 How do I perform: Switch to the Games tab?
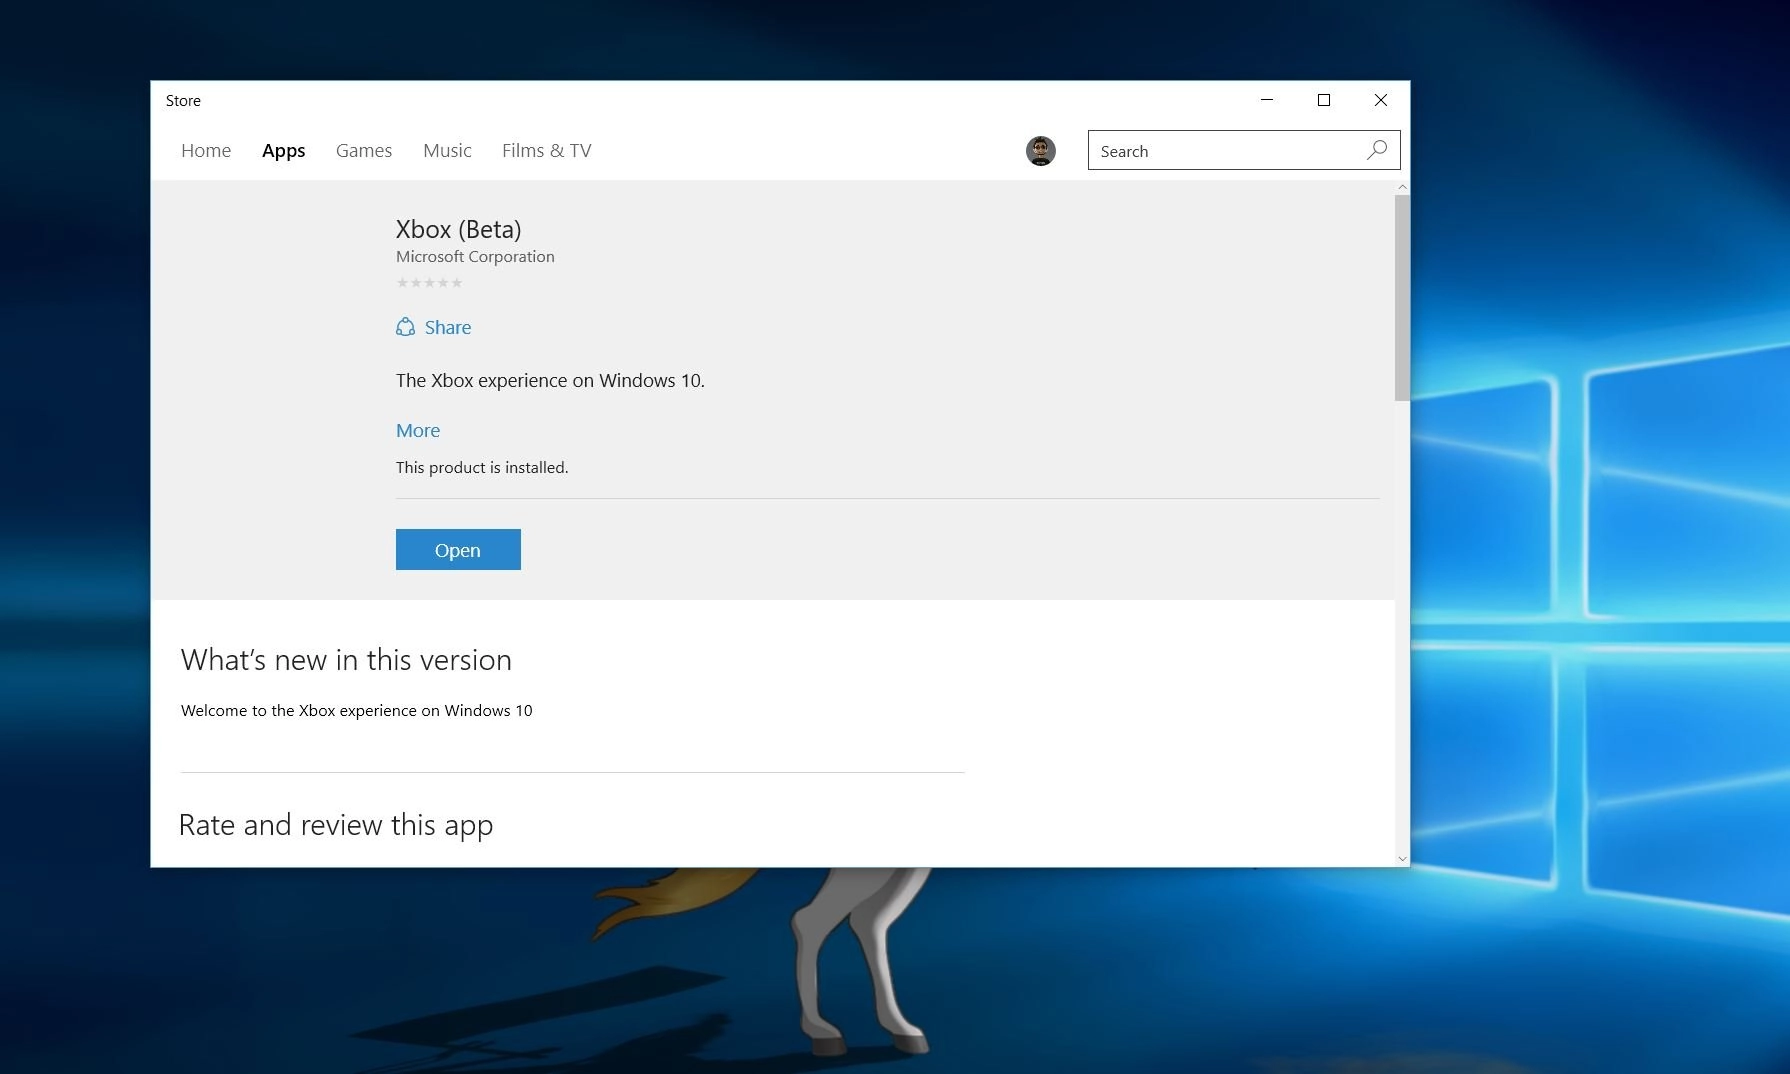pyautogui.click(x=364, y=151)
